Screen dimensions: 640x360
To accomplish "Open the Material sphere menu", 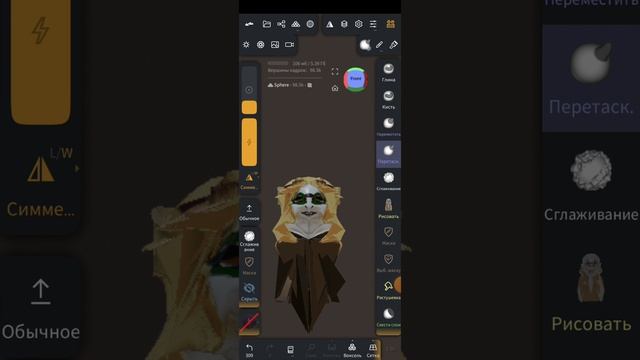I will click(x=310, y=24).
